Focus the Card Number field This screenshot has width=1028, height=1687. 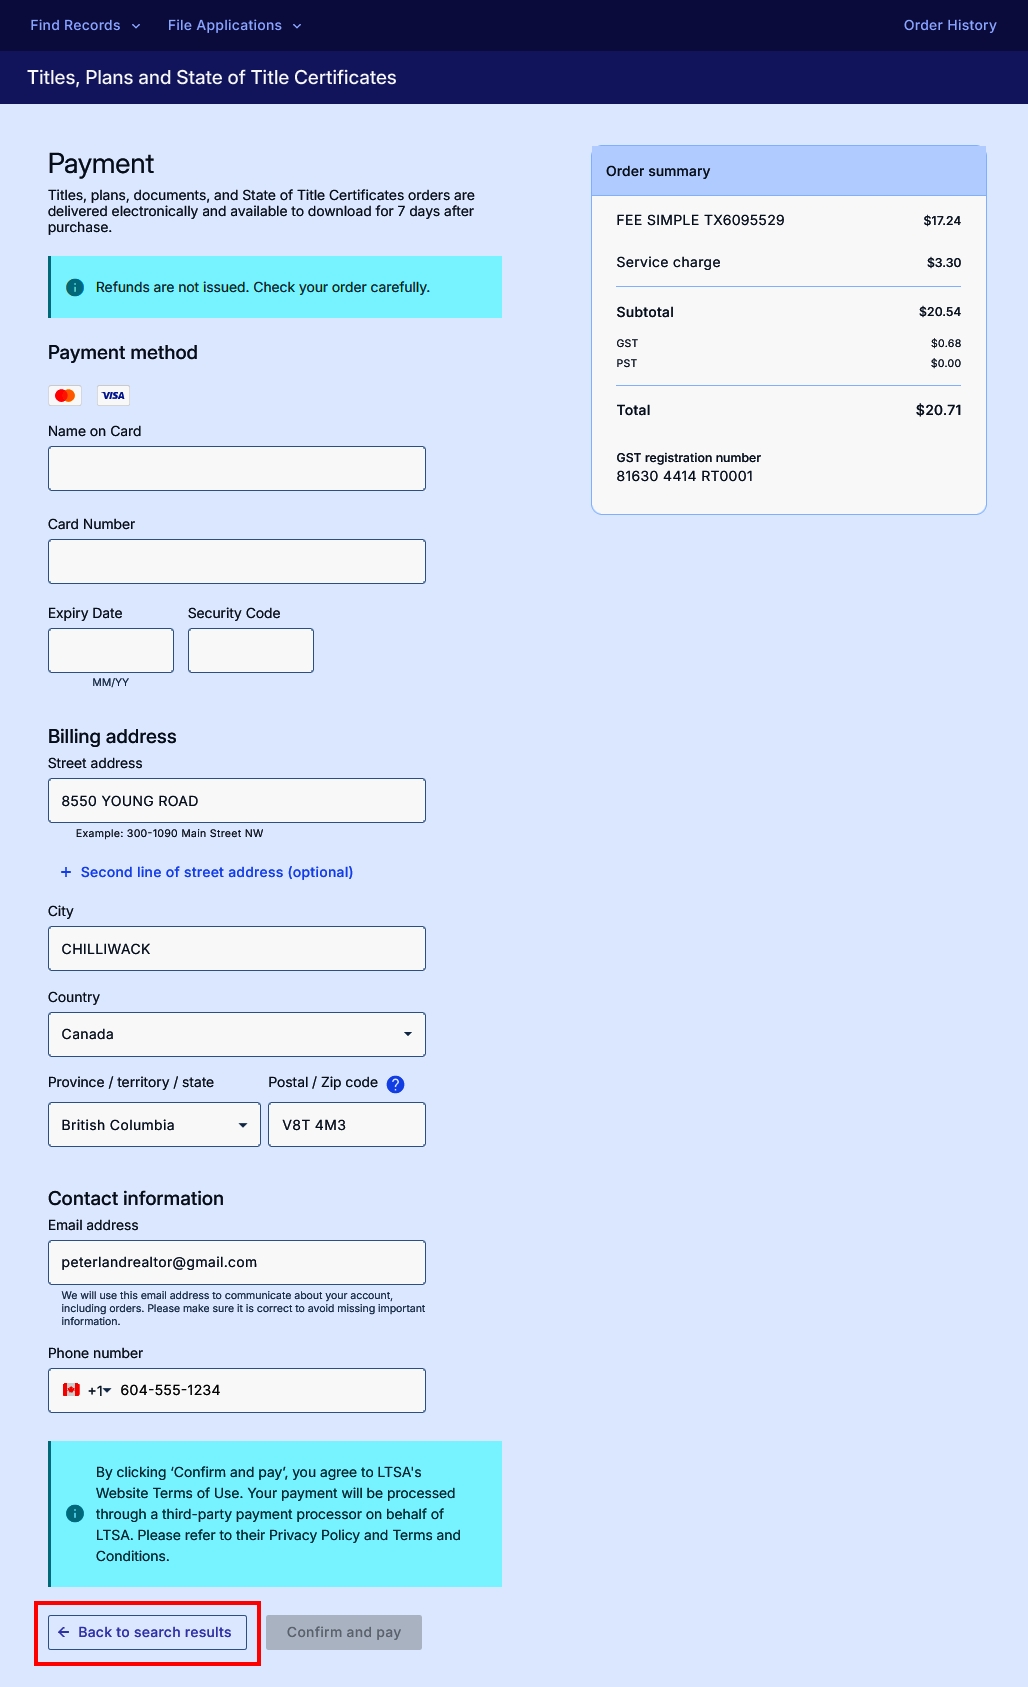coord(237,561)
